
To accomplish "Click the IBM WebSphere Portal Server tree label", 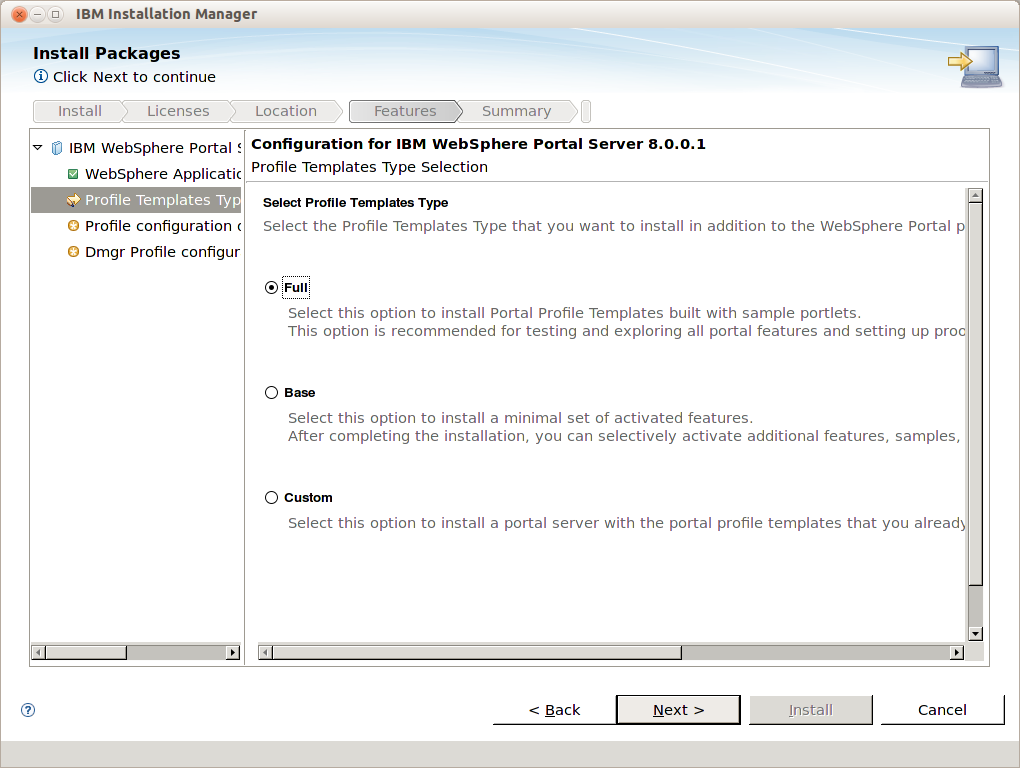I will 155,148.
